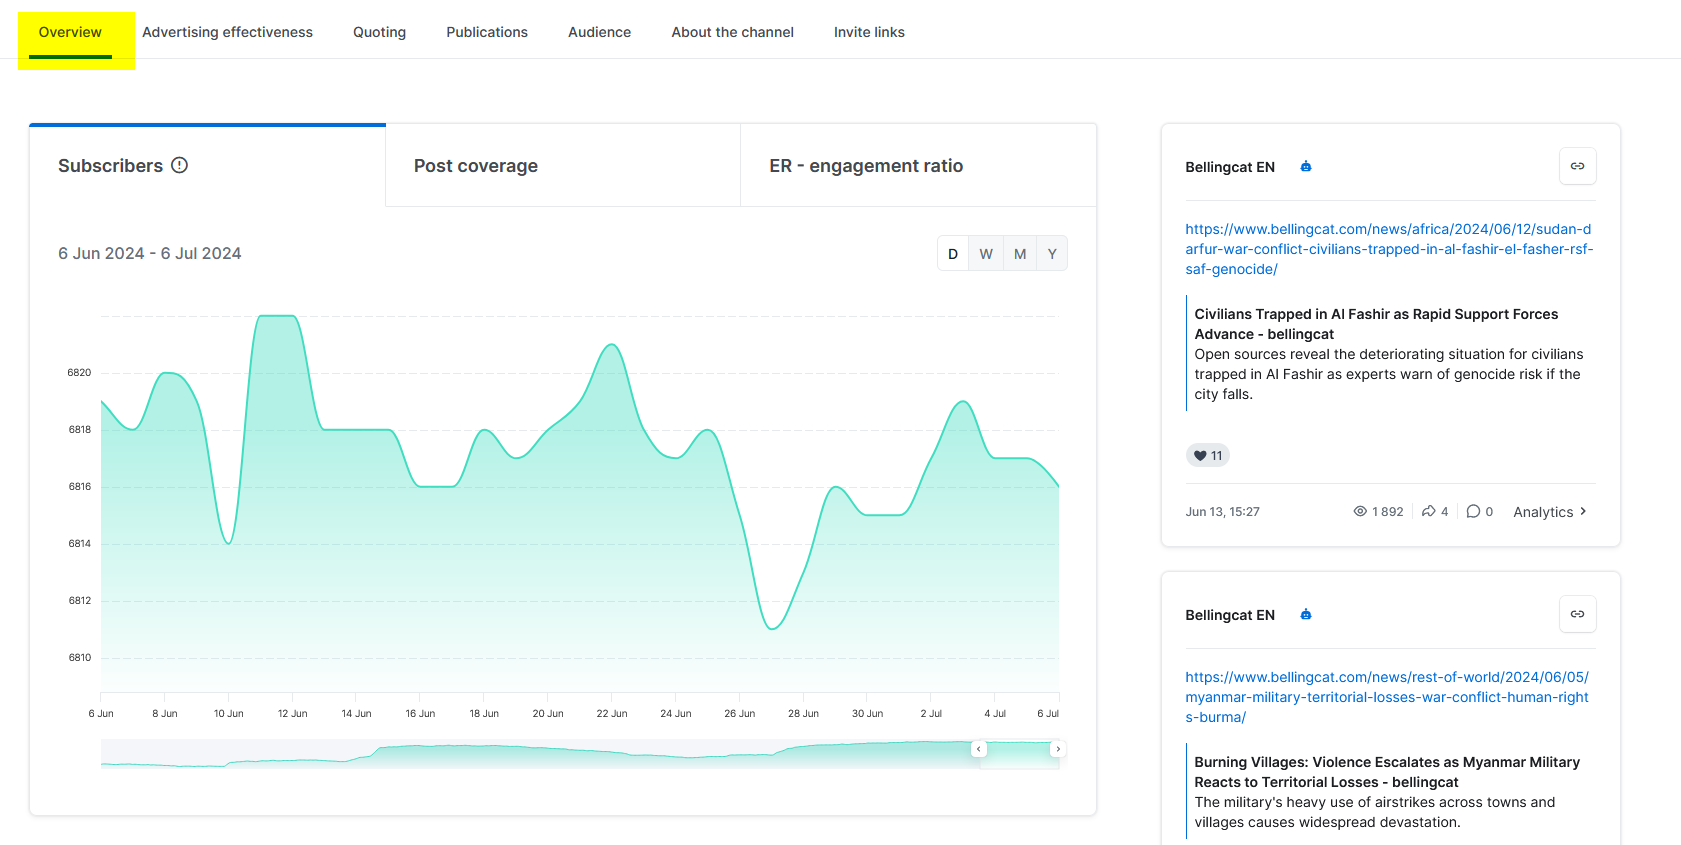
Task: Switch chart to monthly view (M)
Action: tap(1020, 254)
